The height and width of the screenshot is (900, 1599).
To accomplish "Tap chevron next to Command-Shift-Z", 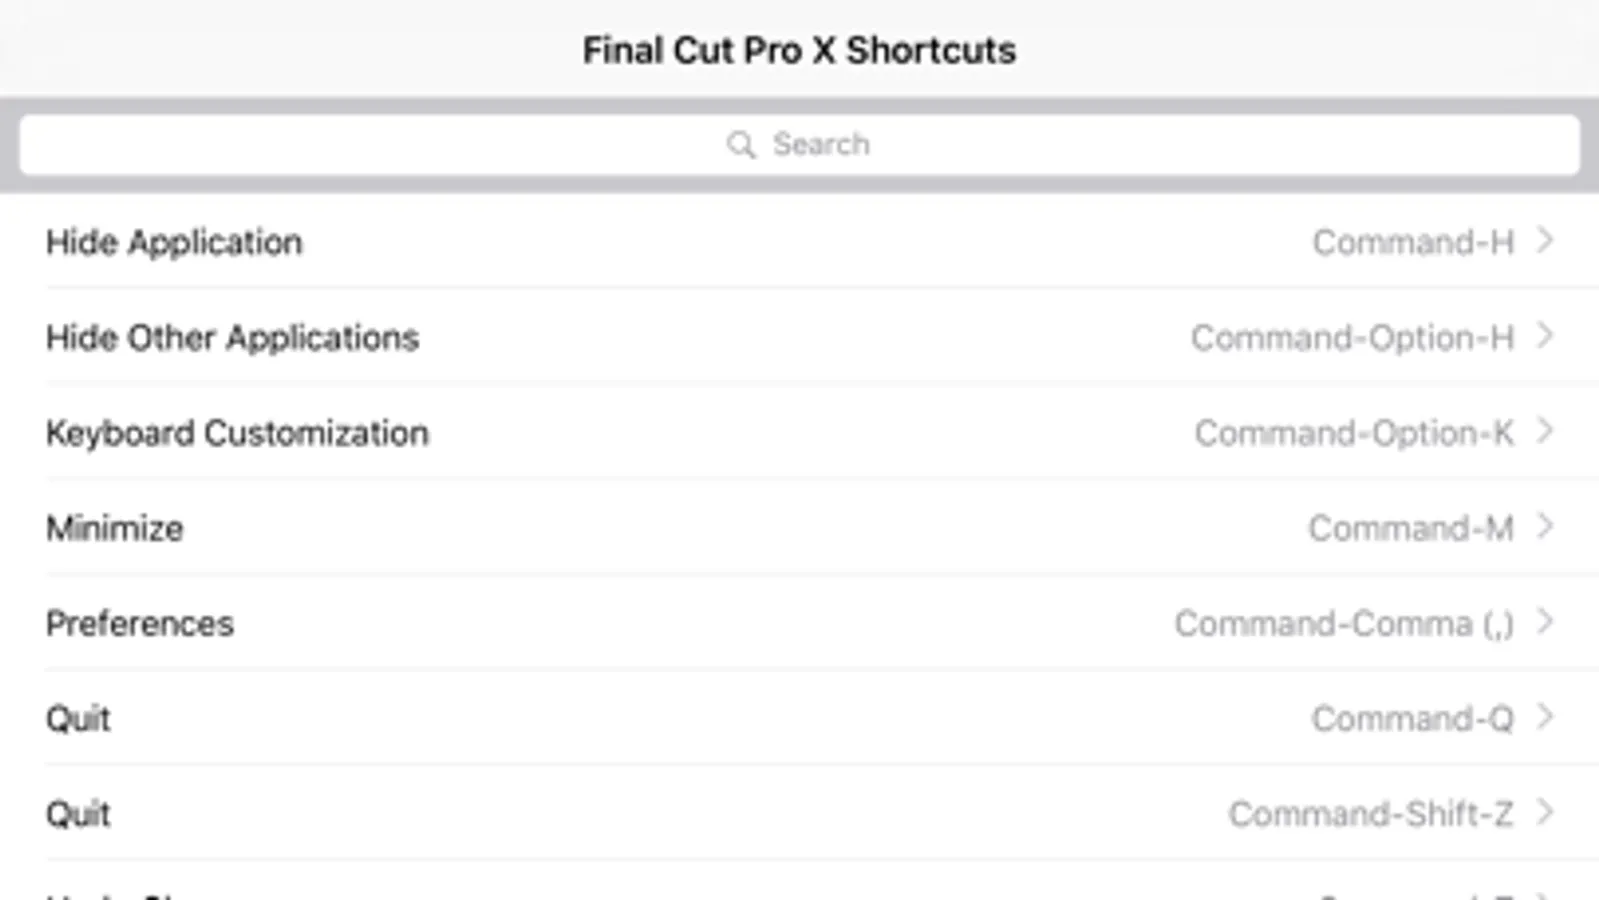I will [1545, 811].
